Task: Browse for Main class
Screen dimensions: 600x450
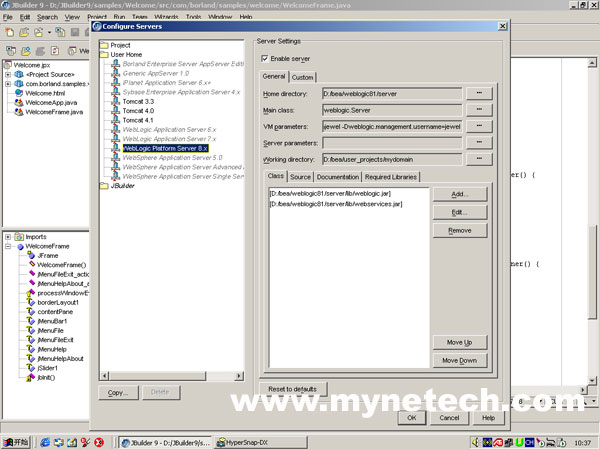Action: tap(479, 109)
